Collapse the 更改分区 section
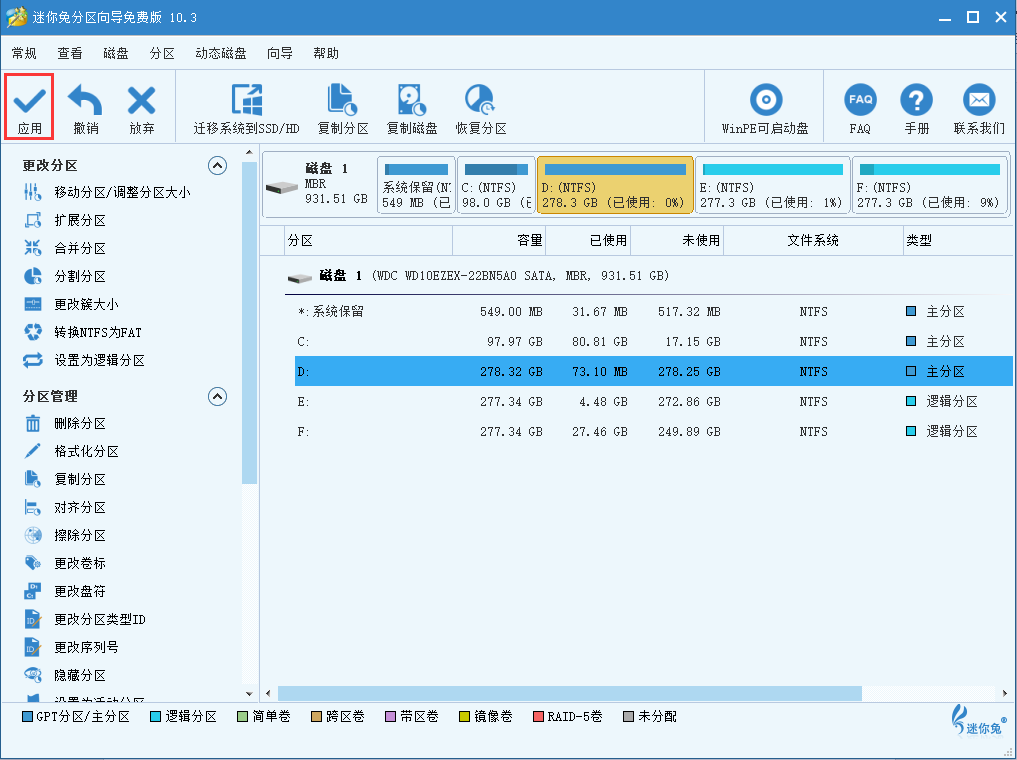This screenshot has height=760, width=1017. click(x=217, y=166)
